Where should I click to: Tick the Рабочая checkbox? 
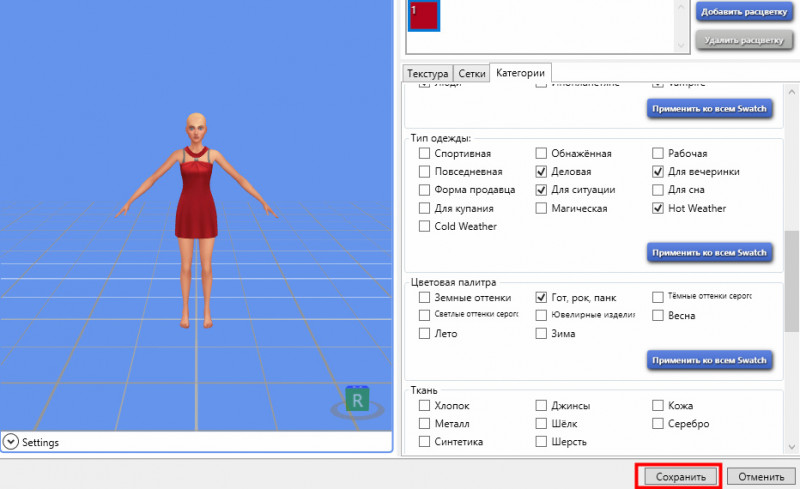(x=658, y=153)
